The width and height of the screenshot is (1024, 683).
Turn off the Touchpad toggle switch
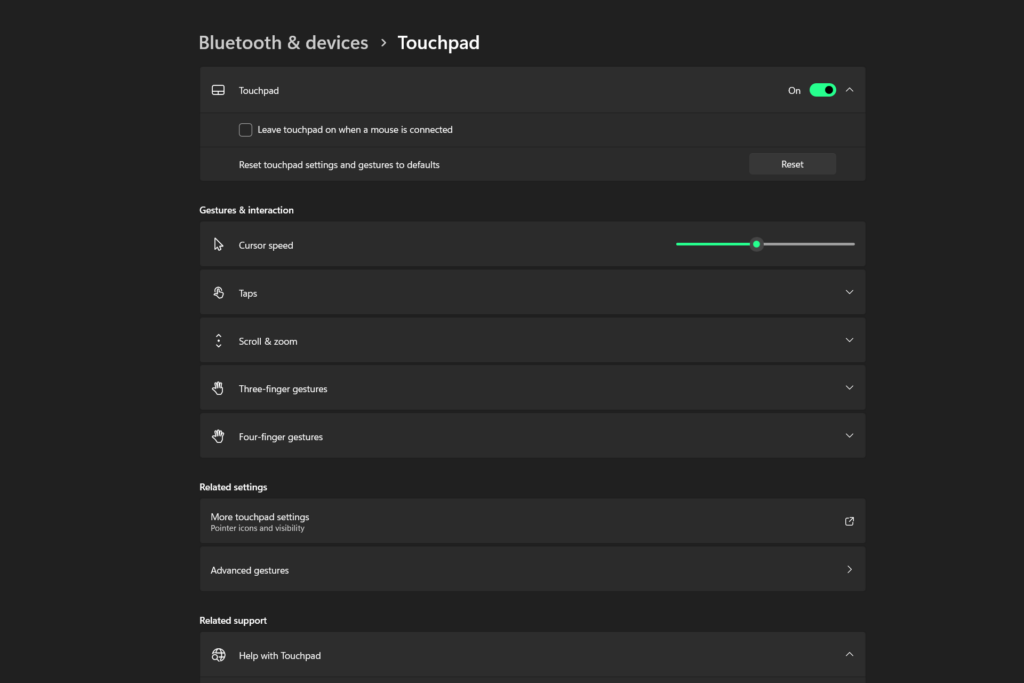click(x=822, y=90)
